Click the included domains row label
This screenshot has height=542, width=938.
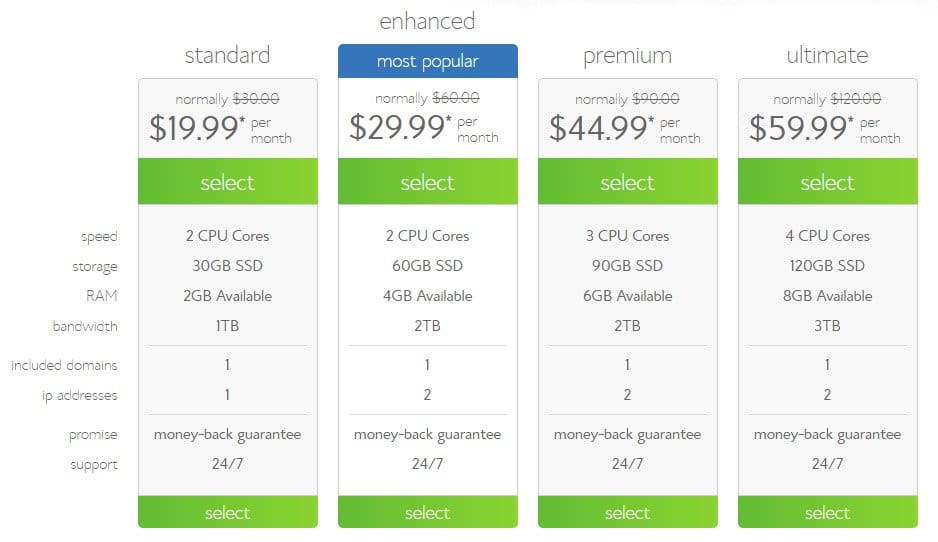(64, 365)
